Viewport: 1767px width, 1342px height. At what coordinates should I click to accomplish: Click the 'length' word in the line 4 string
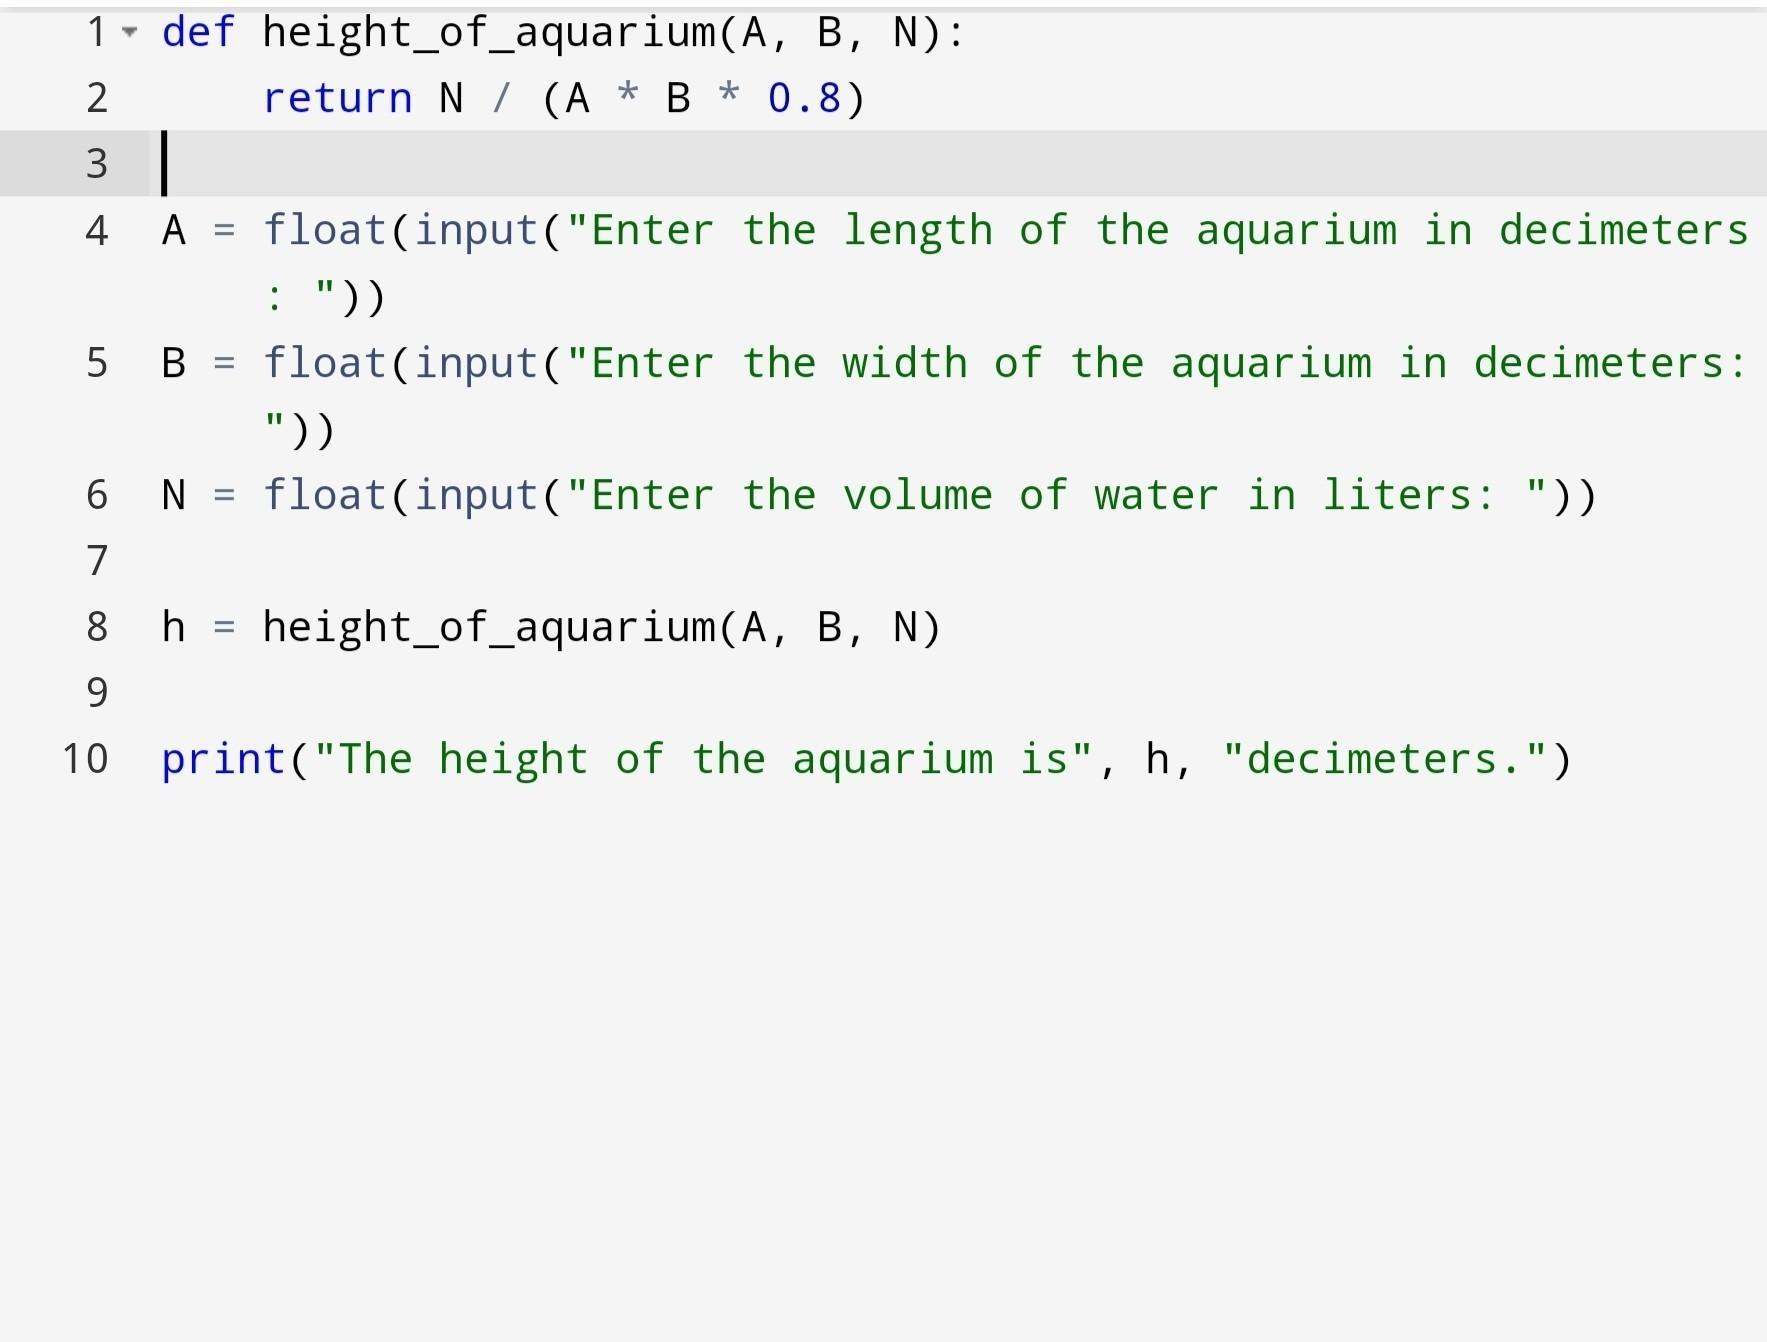917,231
